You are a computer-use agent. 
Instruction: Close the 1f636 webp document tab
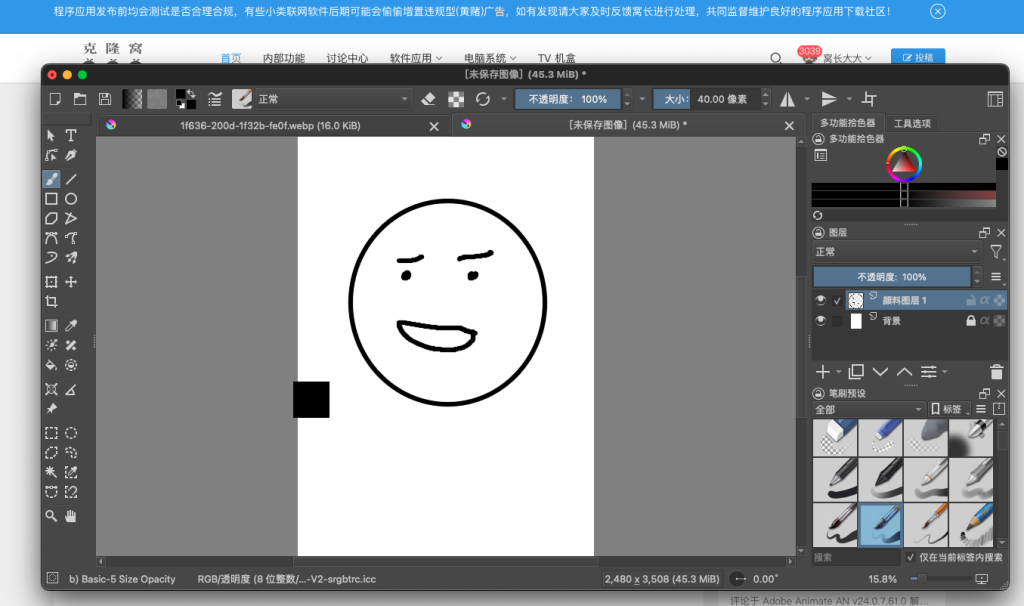pyautogui.click(x=434, y=126)
